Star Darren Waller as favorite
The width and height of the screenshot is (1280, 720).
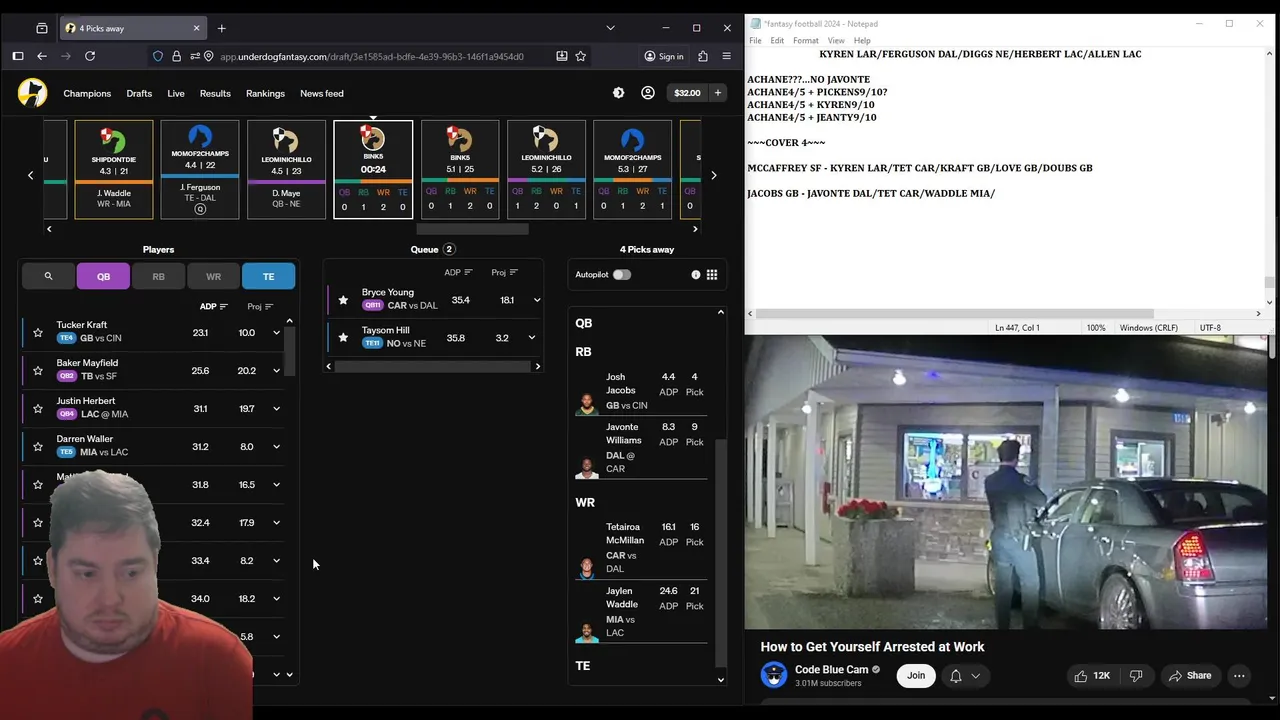[x=38, y=446]
